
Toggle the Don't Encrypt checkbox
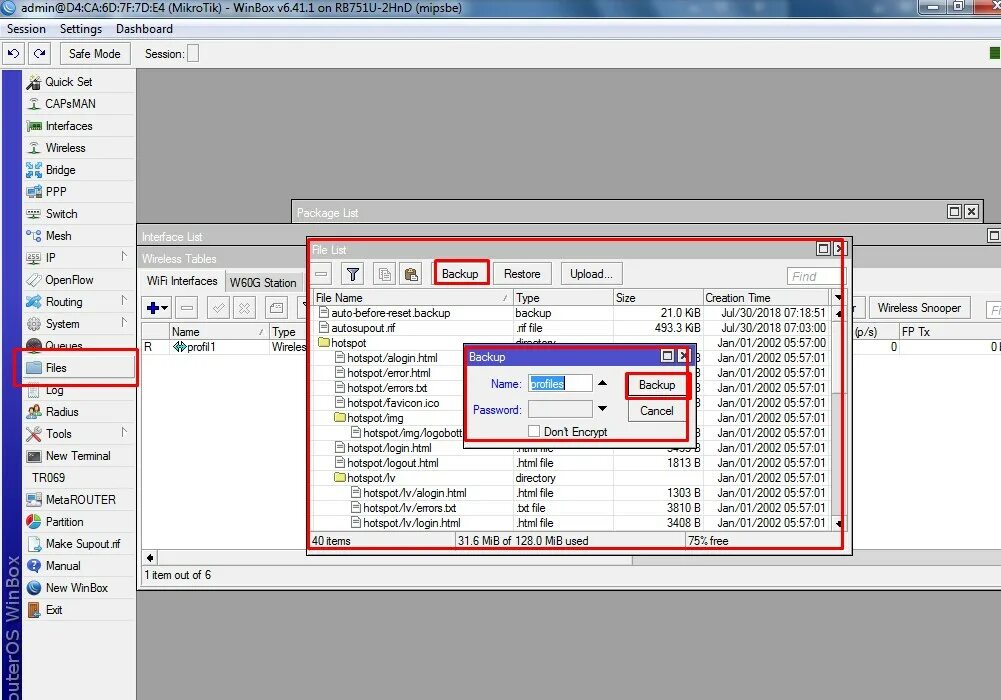(534, 431)
